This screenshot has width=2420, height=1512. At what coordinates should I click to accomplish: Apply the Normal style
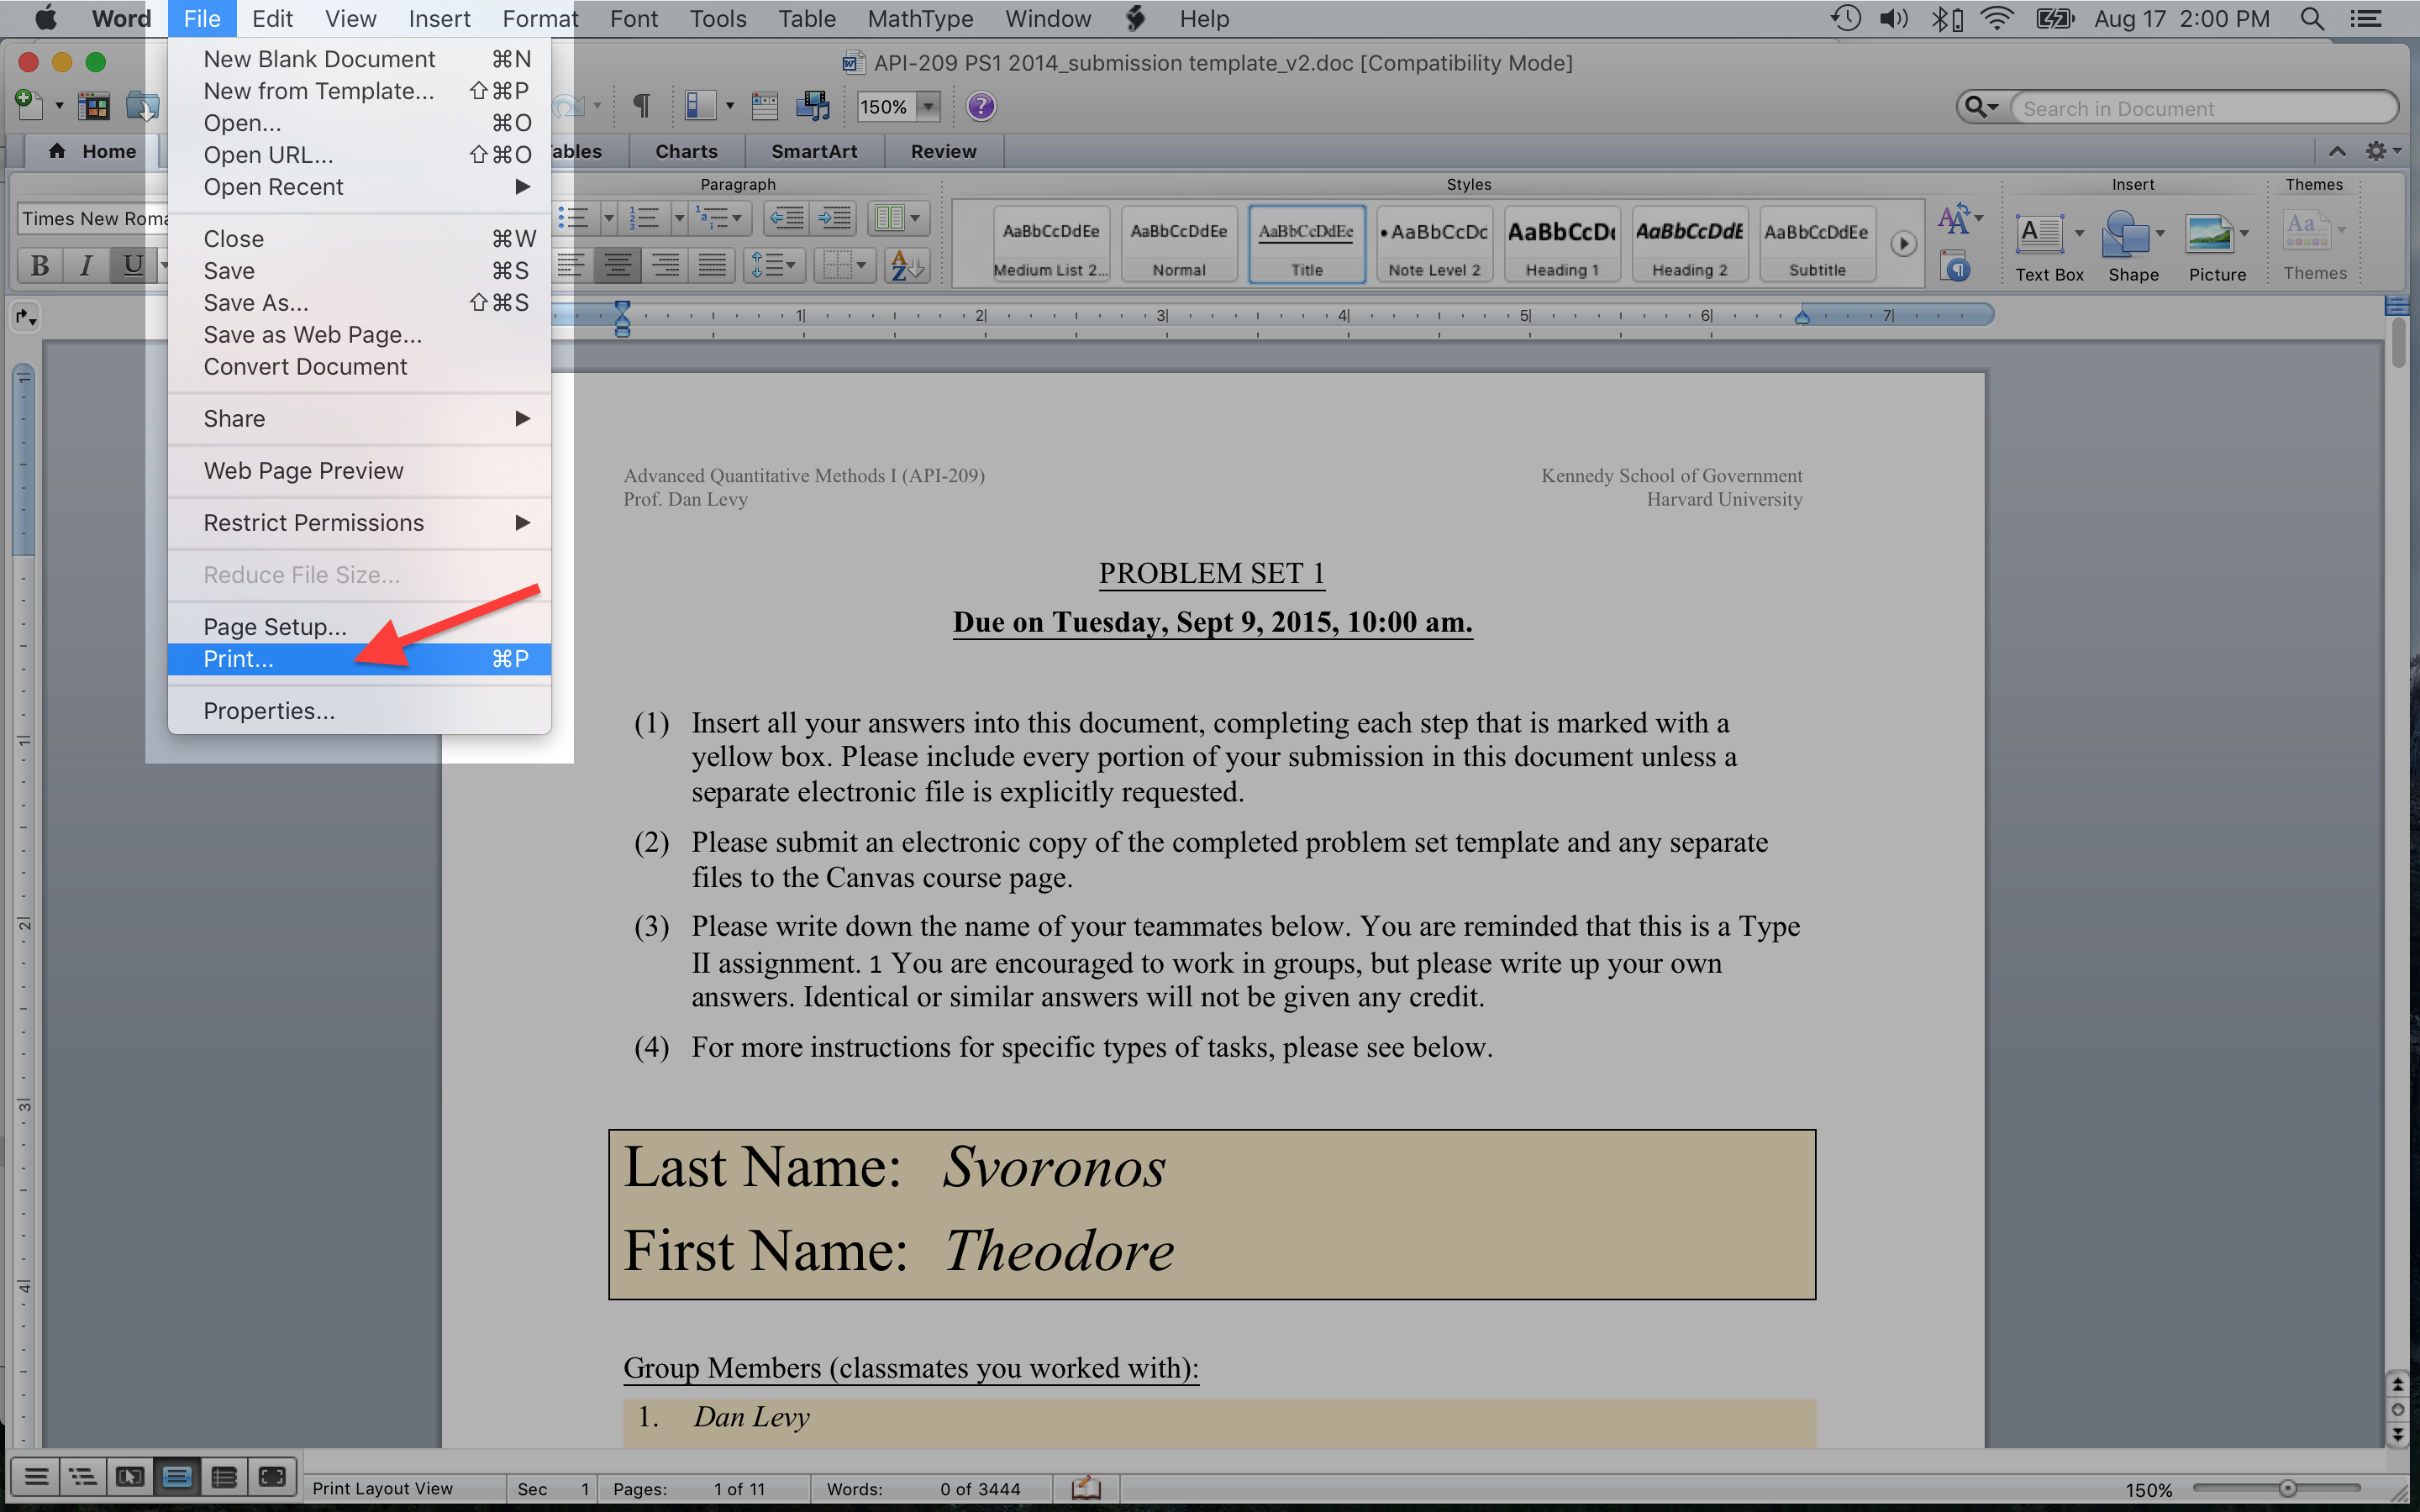[x=1179, y=244]
